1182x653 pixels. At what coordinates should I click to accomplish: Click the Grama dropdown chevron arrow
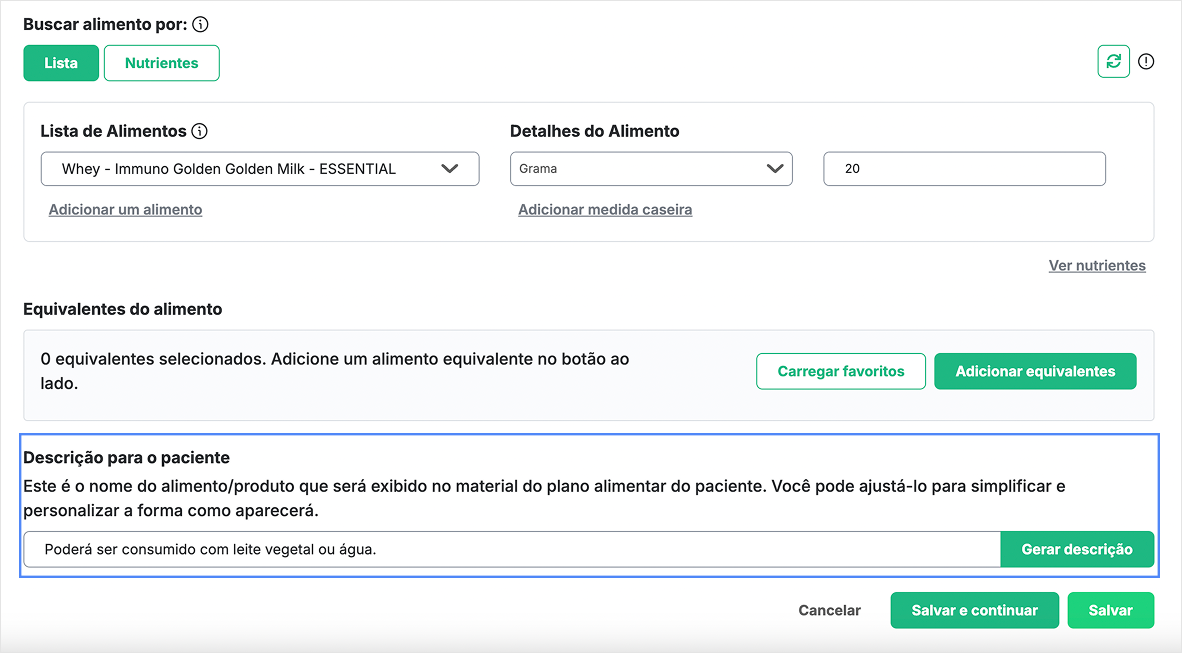click(x=775, y=169)
